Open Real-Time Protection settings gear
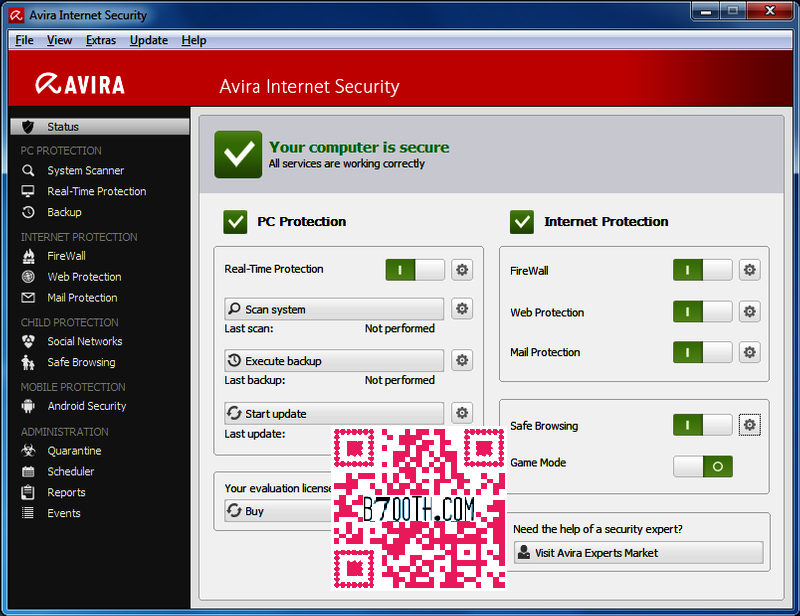This screenshot has width=800, height=616. [462, 269]
